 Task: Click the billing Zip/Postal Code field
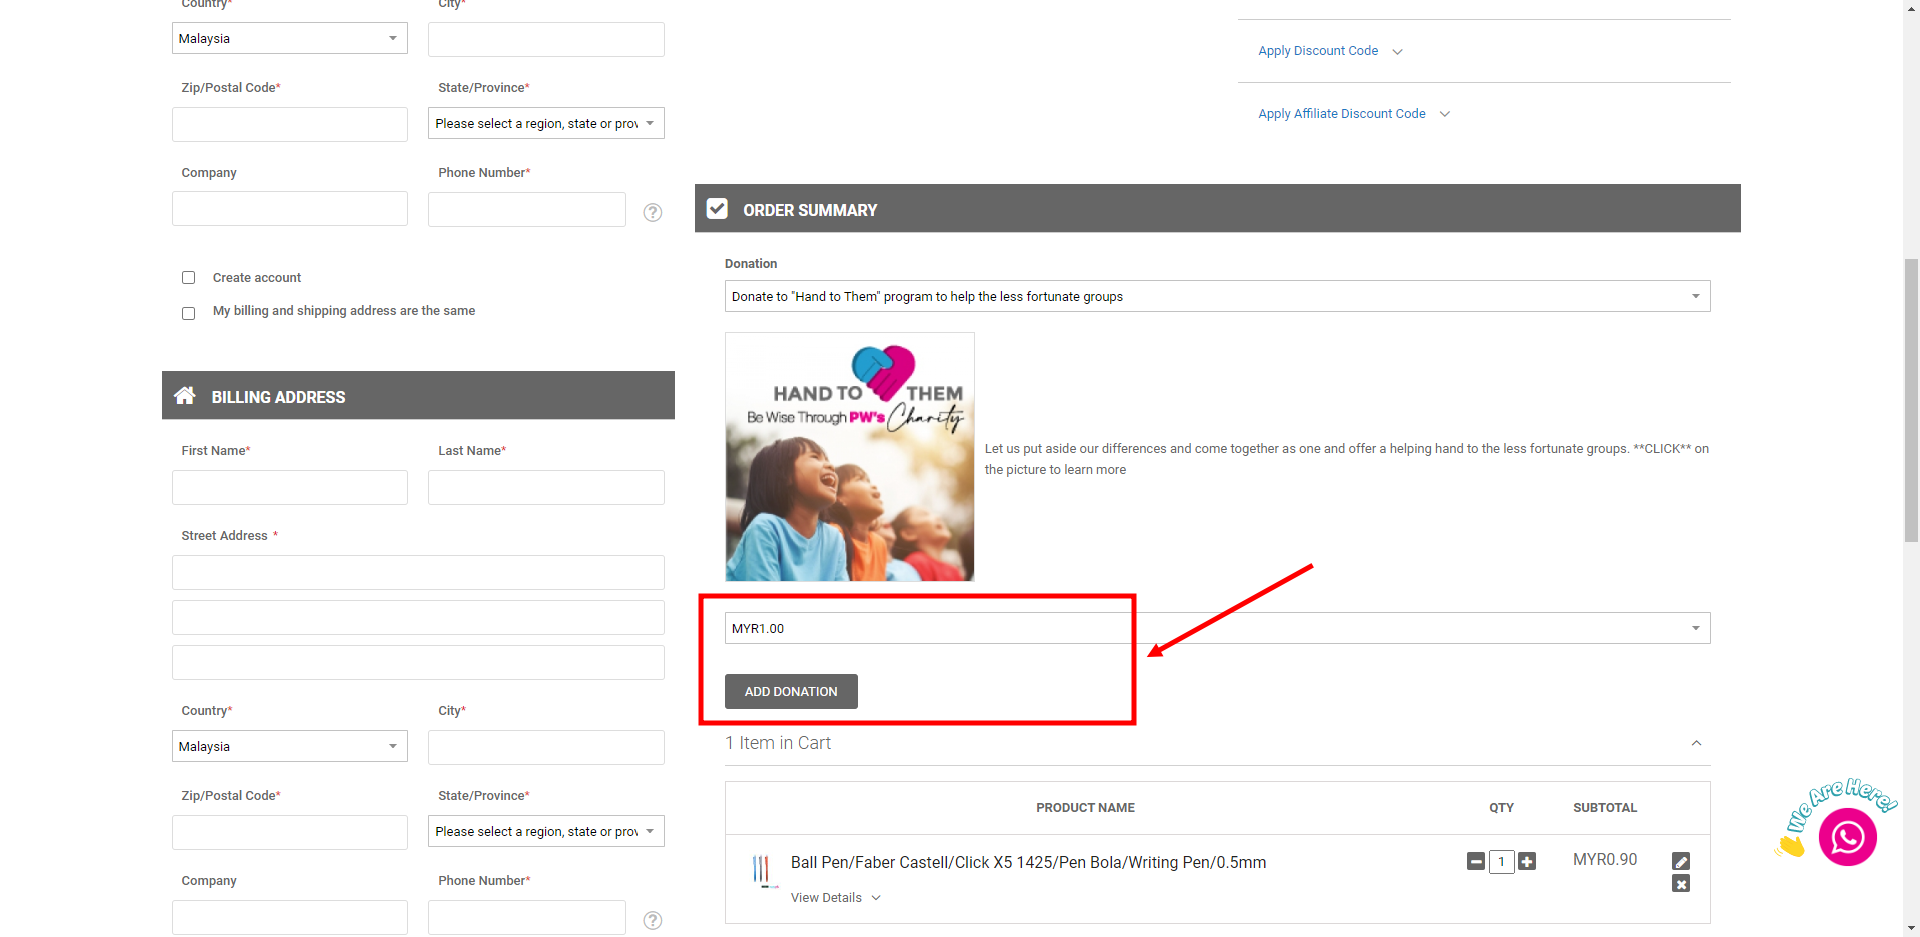pyautogui.click(x=290, y=832)
